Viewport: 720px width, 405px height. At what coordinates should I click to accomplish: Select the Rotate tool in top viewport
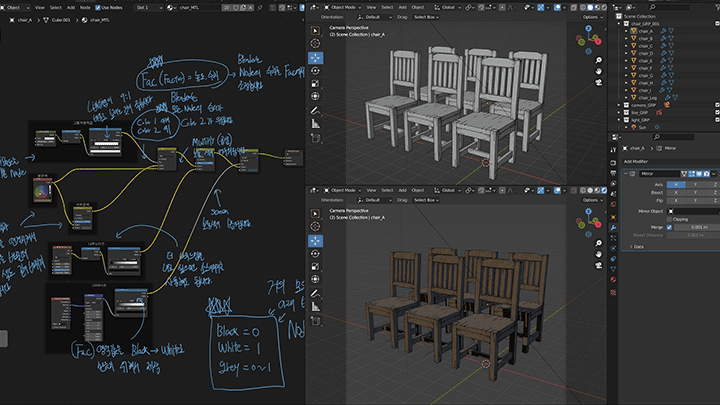point(315,71)
